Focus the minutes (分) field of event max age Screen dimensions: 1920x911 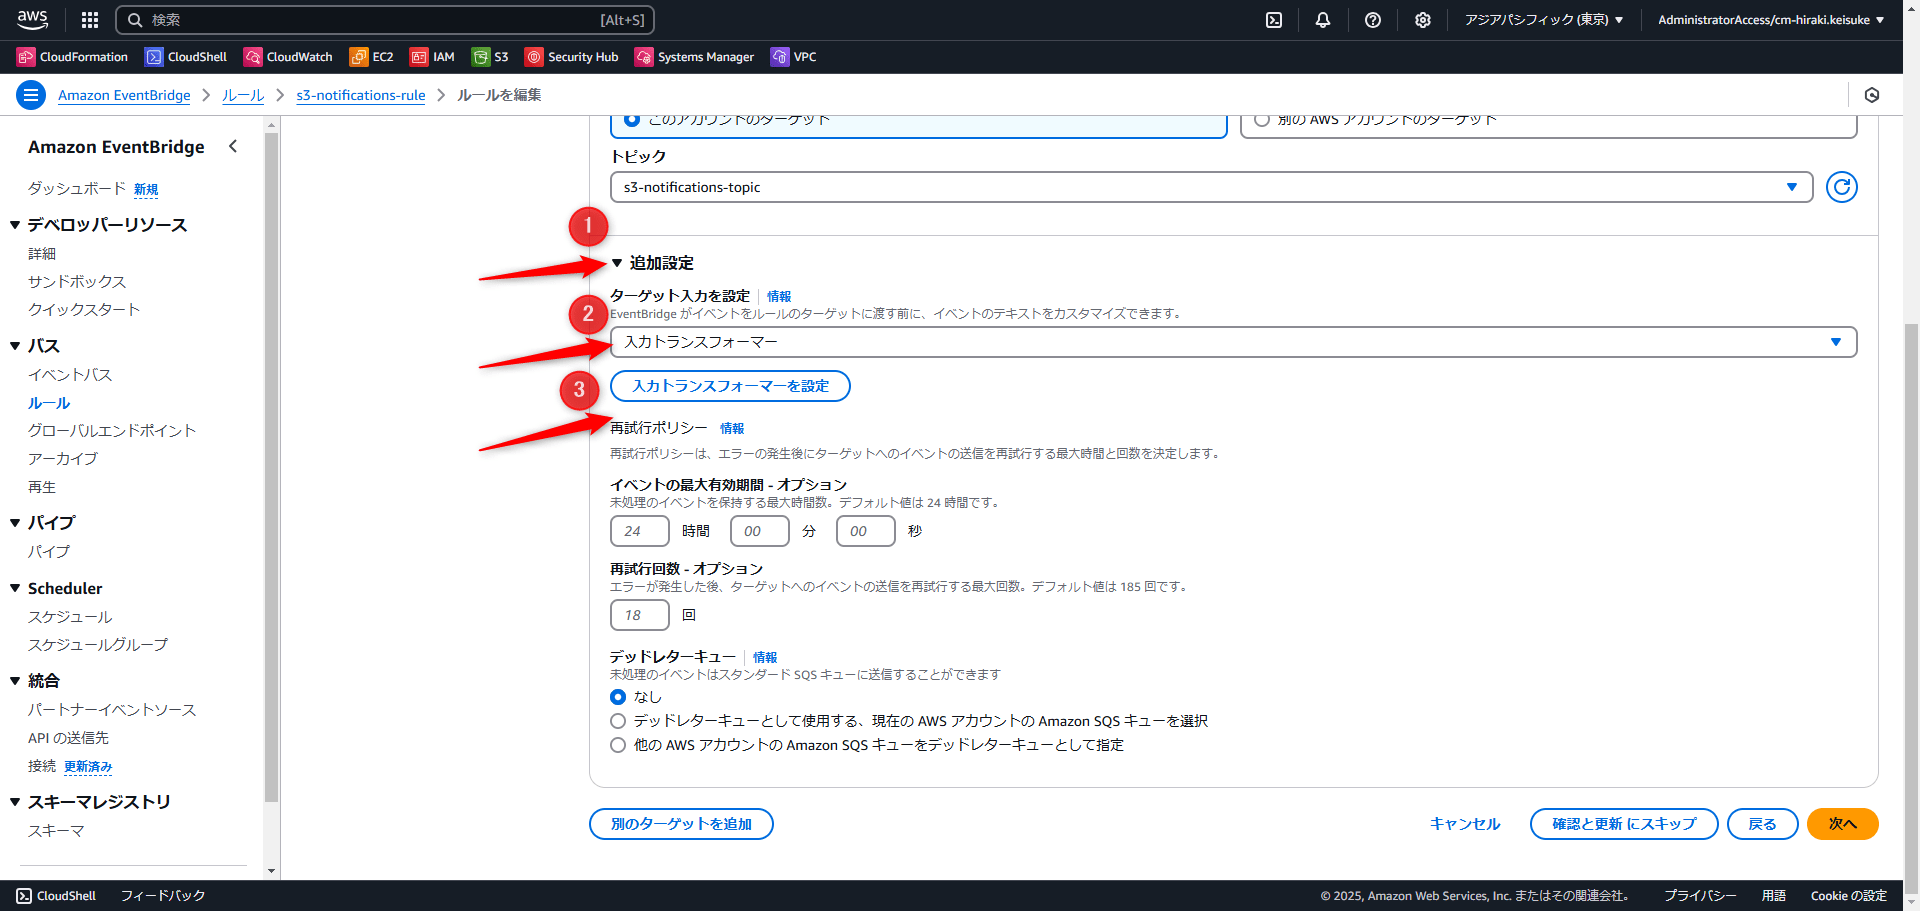coord(760,531)
